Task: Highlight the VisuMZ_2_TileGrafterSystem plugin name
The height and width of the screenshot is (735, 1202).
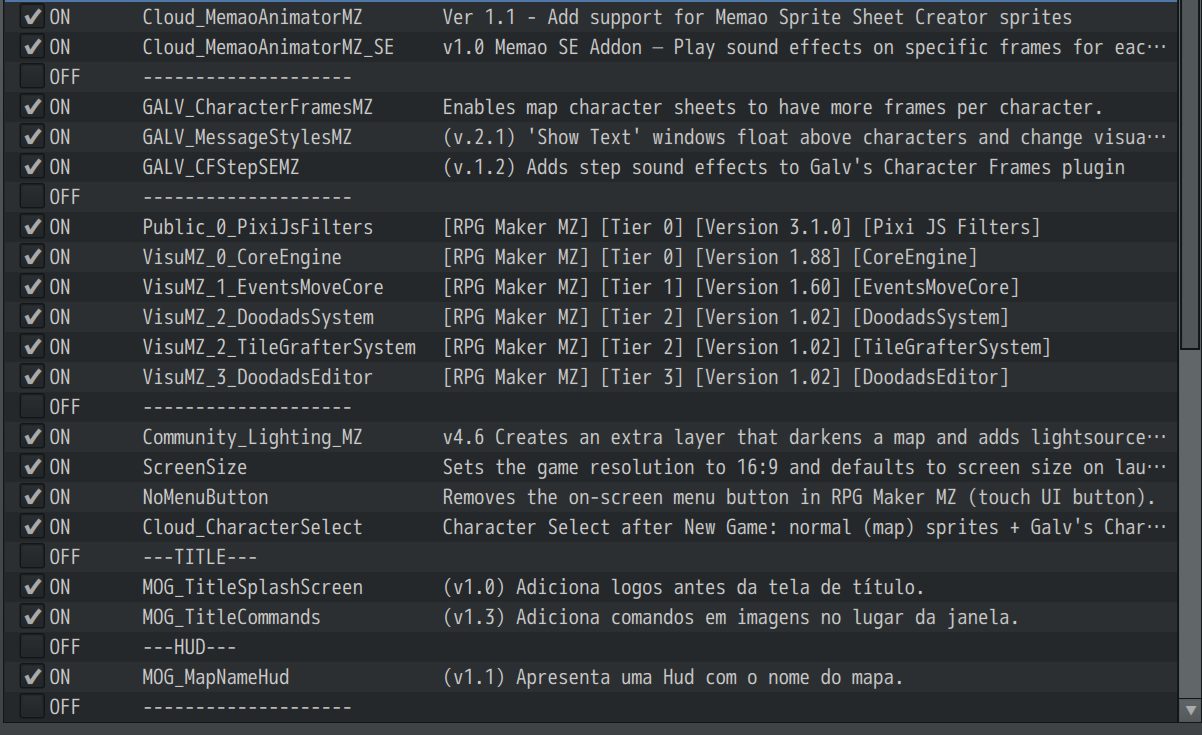Action: tap(279, 347)
